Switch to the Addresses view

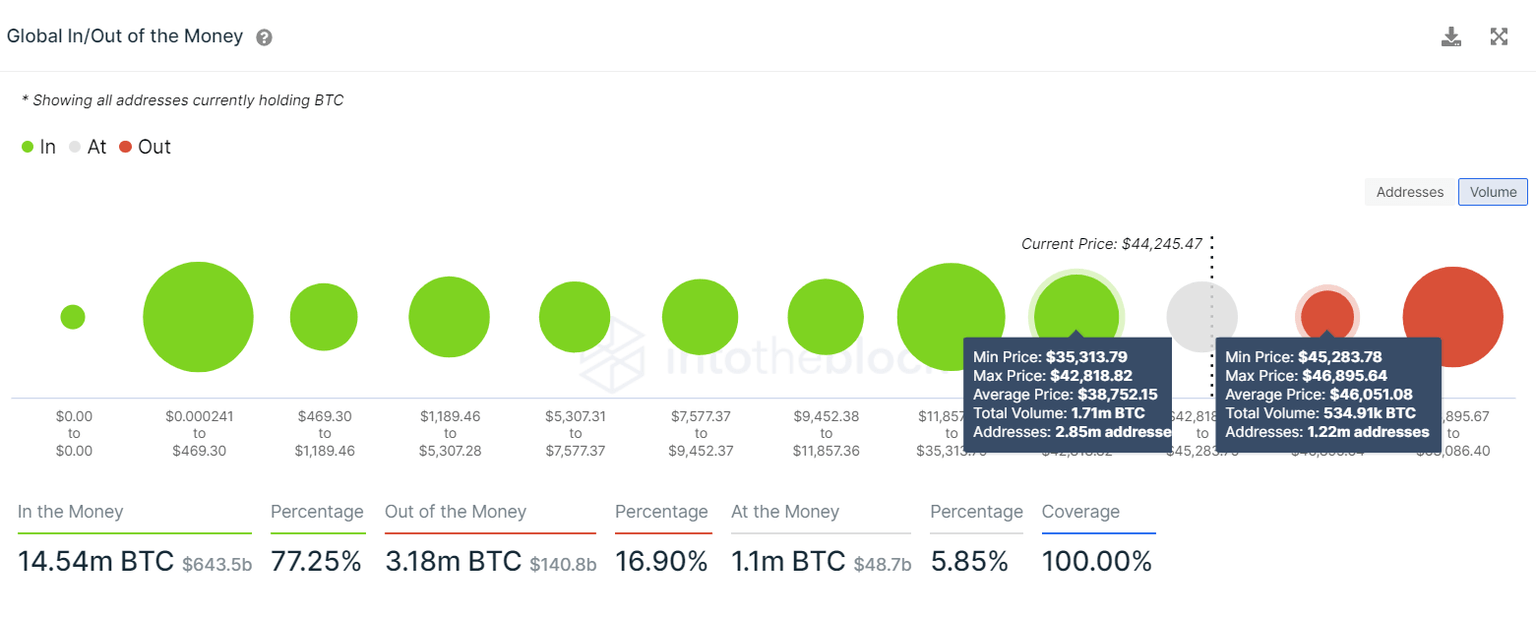[x=1410, y=192]
